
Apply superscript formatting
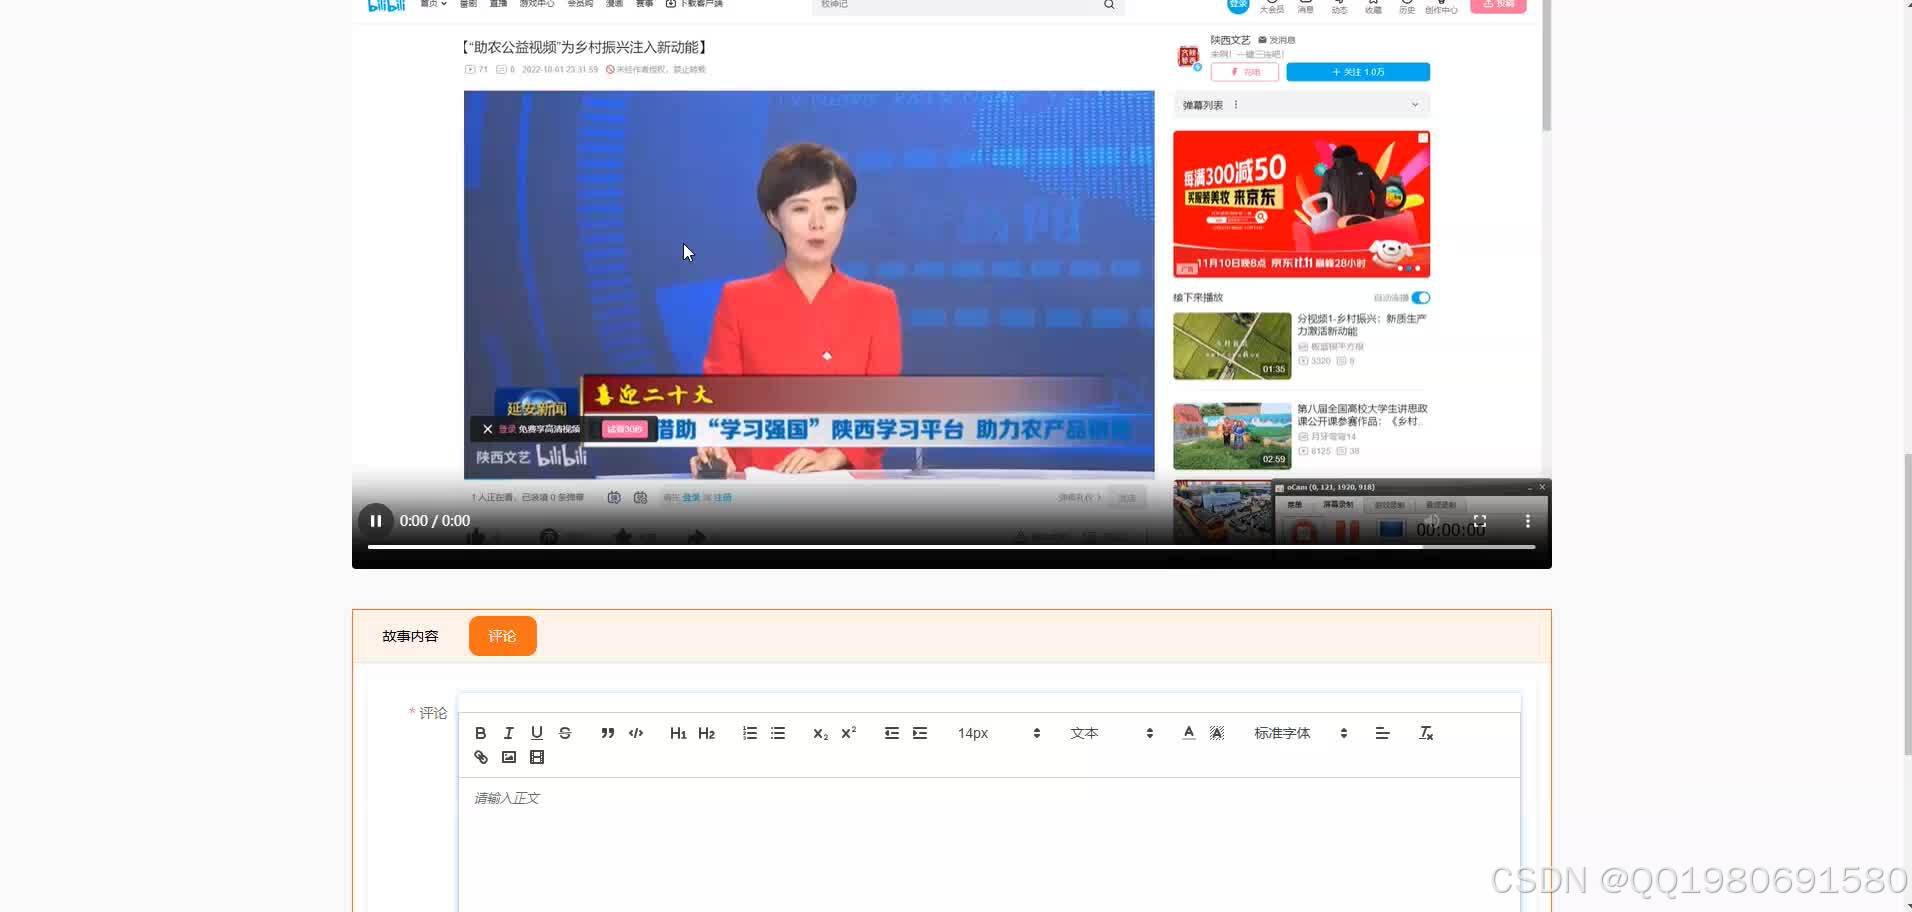(849, 733)
